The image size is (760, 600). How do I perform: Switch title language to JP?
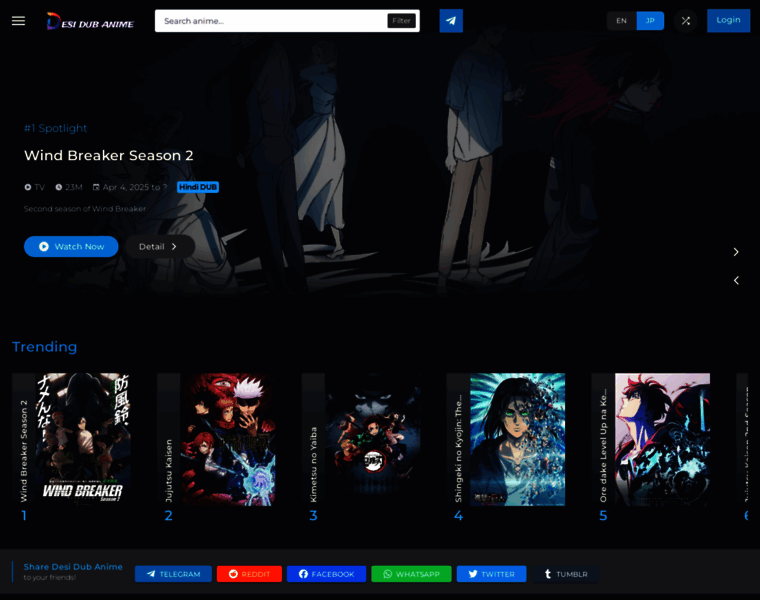(650, 21)
